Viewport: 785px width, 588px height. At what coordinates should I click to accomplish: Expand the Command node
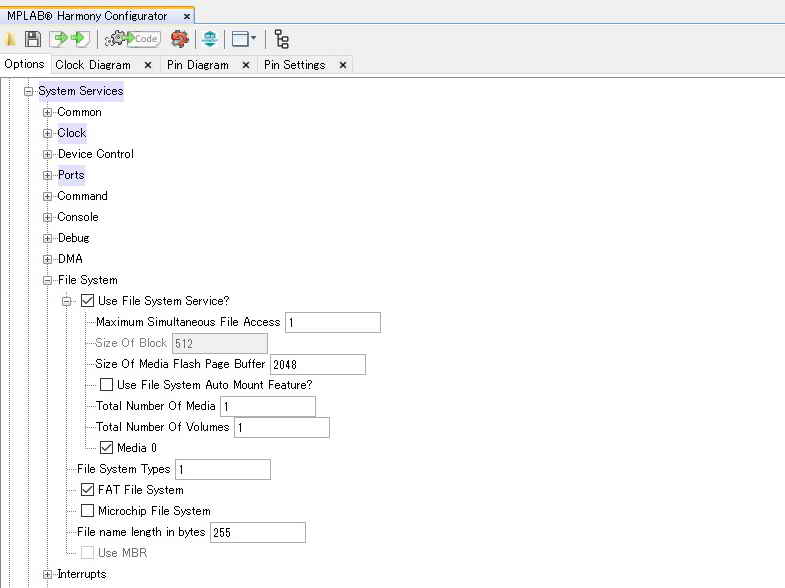pyautogui.click(x=47, y=196)
